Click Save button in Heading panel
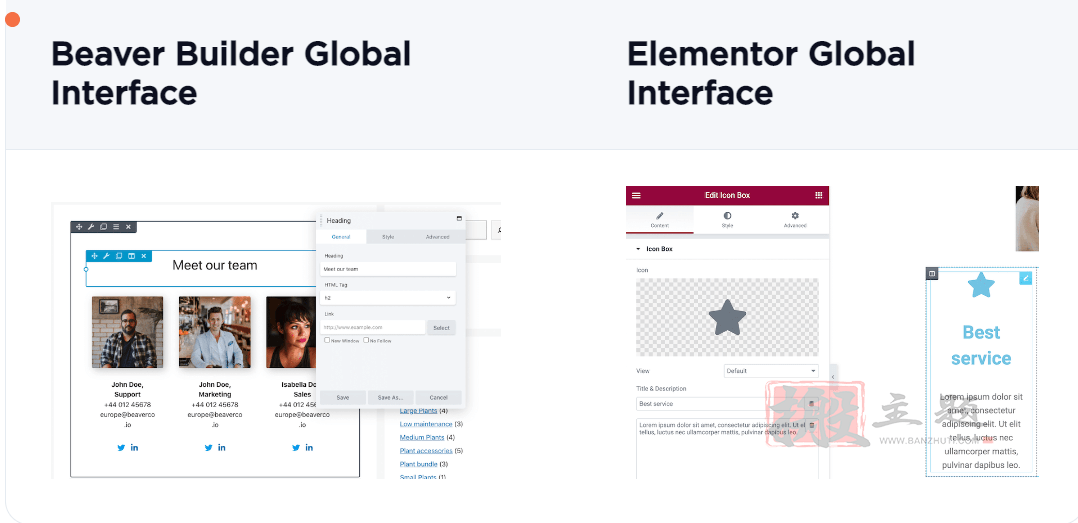 pyautogui.click(x=342, y=397)
